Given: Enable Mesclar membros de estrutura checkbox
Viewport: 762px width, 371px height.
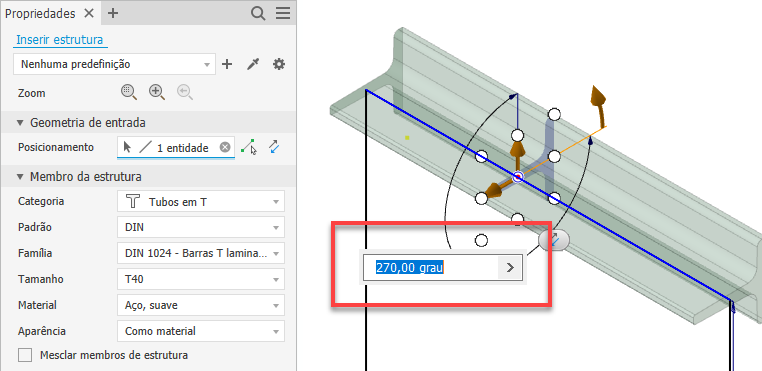Looking at the screenshot, I should [x=25, y=355].
